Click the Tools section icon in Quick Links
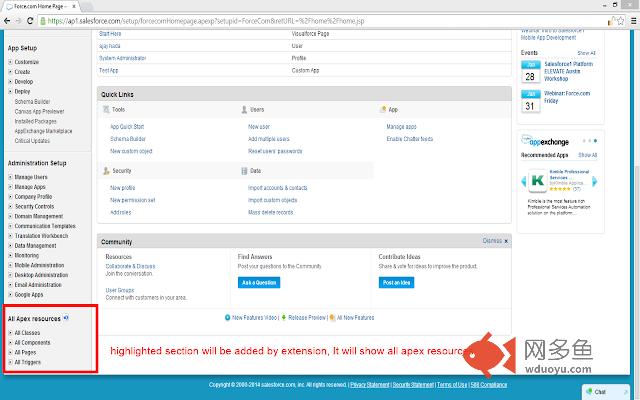This screenshot has width=640, height=400. [107, 109]
